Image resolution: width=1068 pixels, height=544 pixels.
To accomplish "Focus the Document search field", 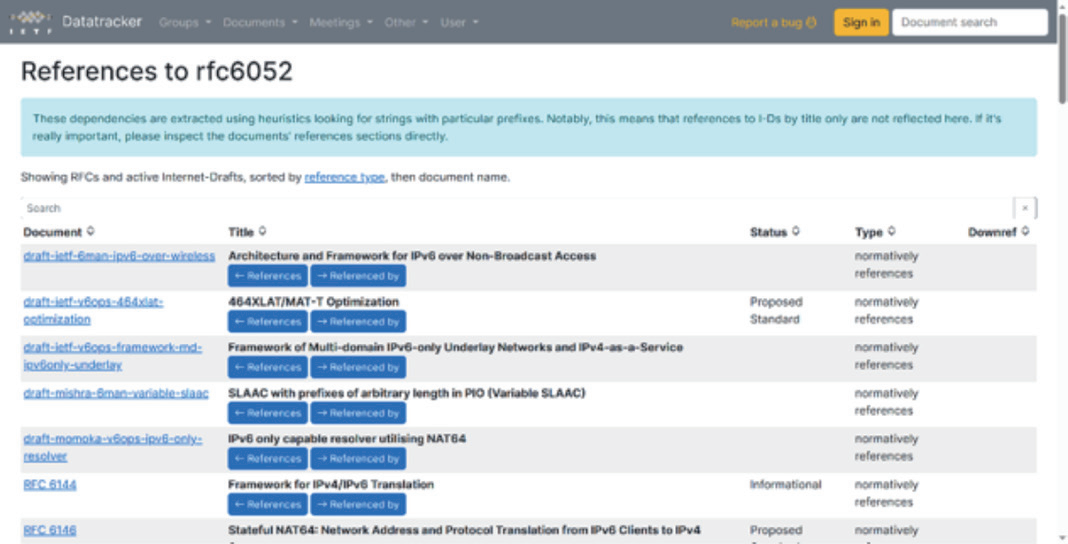I will tap(969, 22).
